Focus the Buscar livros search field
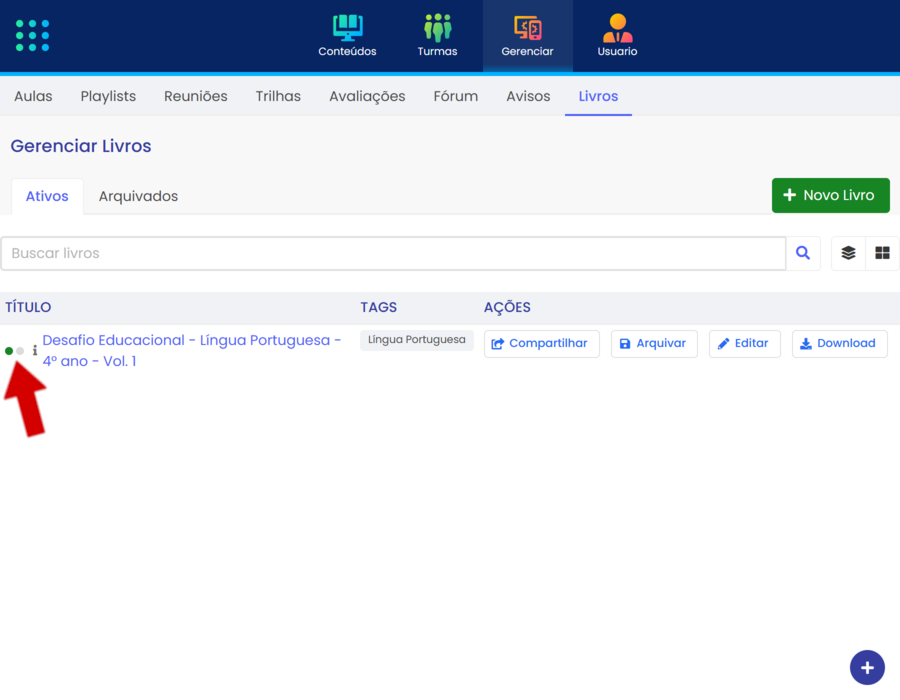 [x=392, y=254]
